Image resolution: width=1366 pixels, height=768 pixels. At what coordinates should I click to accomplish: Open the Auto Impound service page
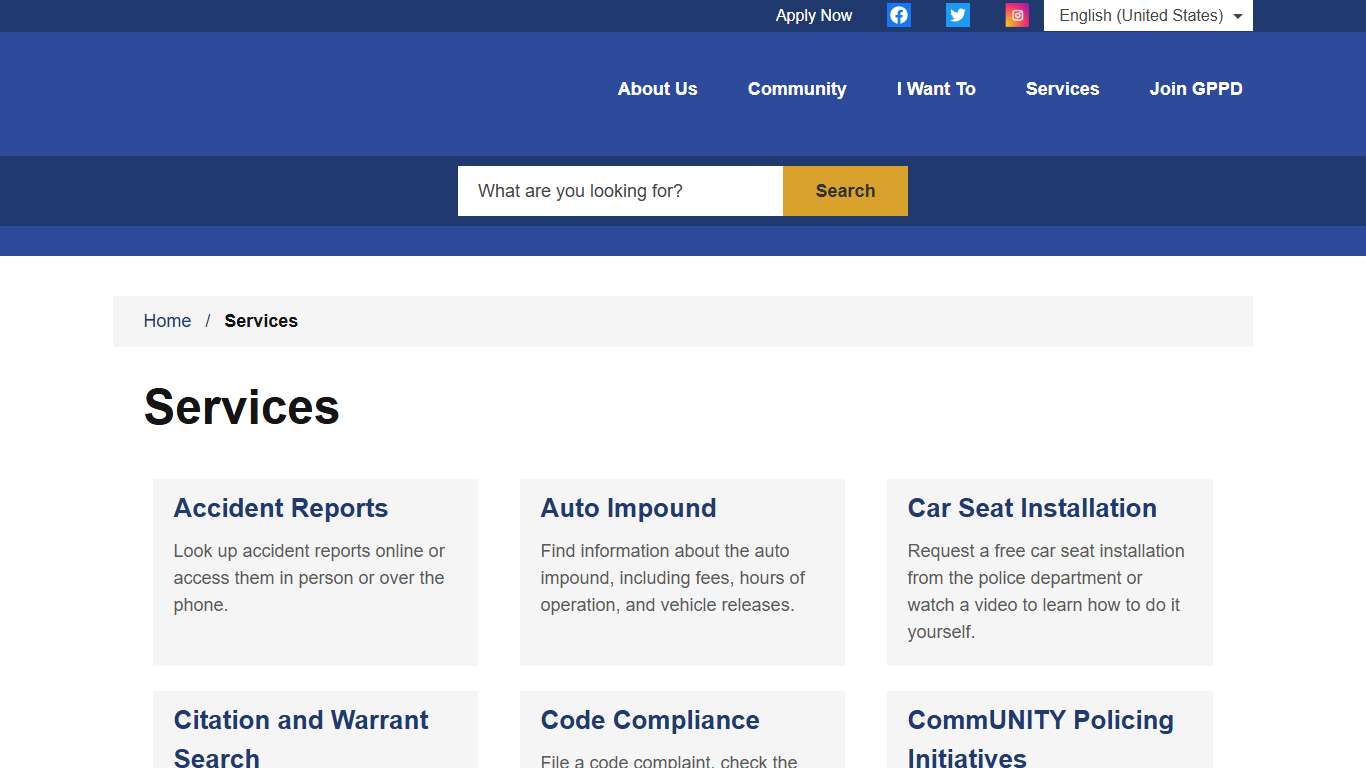pos(628,508)
